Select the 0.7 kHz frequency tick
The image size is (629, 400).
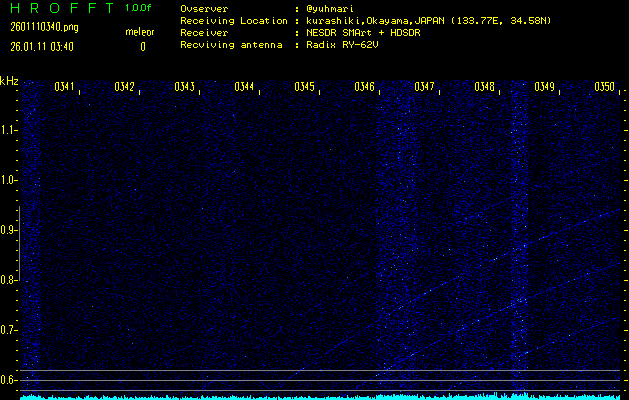(x=9, y=330)
